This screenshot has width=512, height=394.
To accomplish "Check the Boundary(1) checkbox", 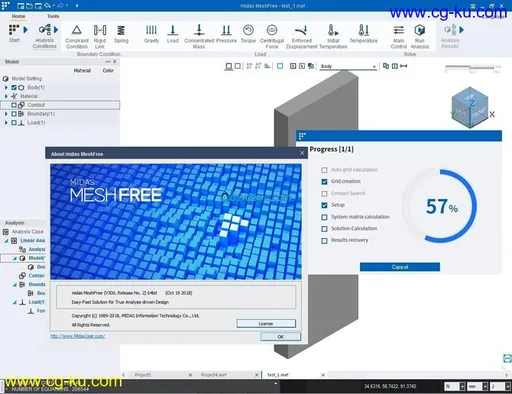I will [14, 114].
